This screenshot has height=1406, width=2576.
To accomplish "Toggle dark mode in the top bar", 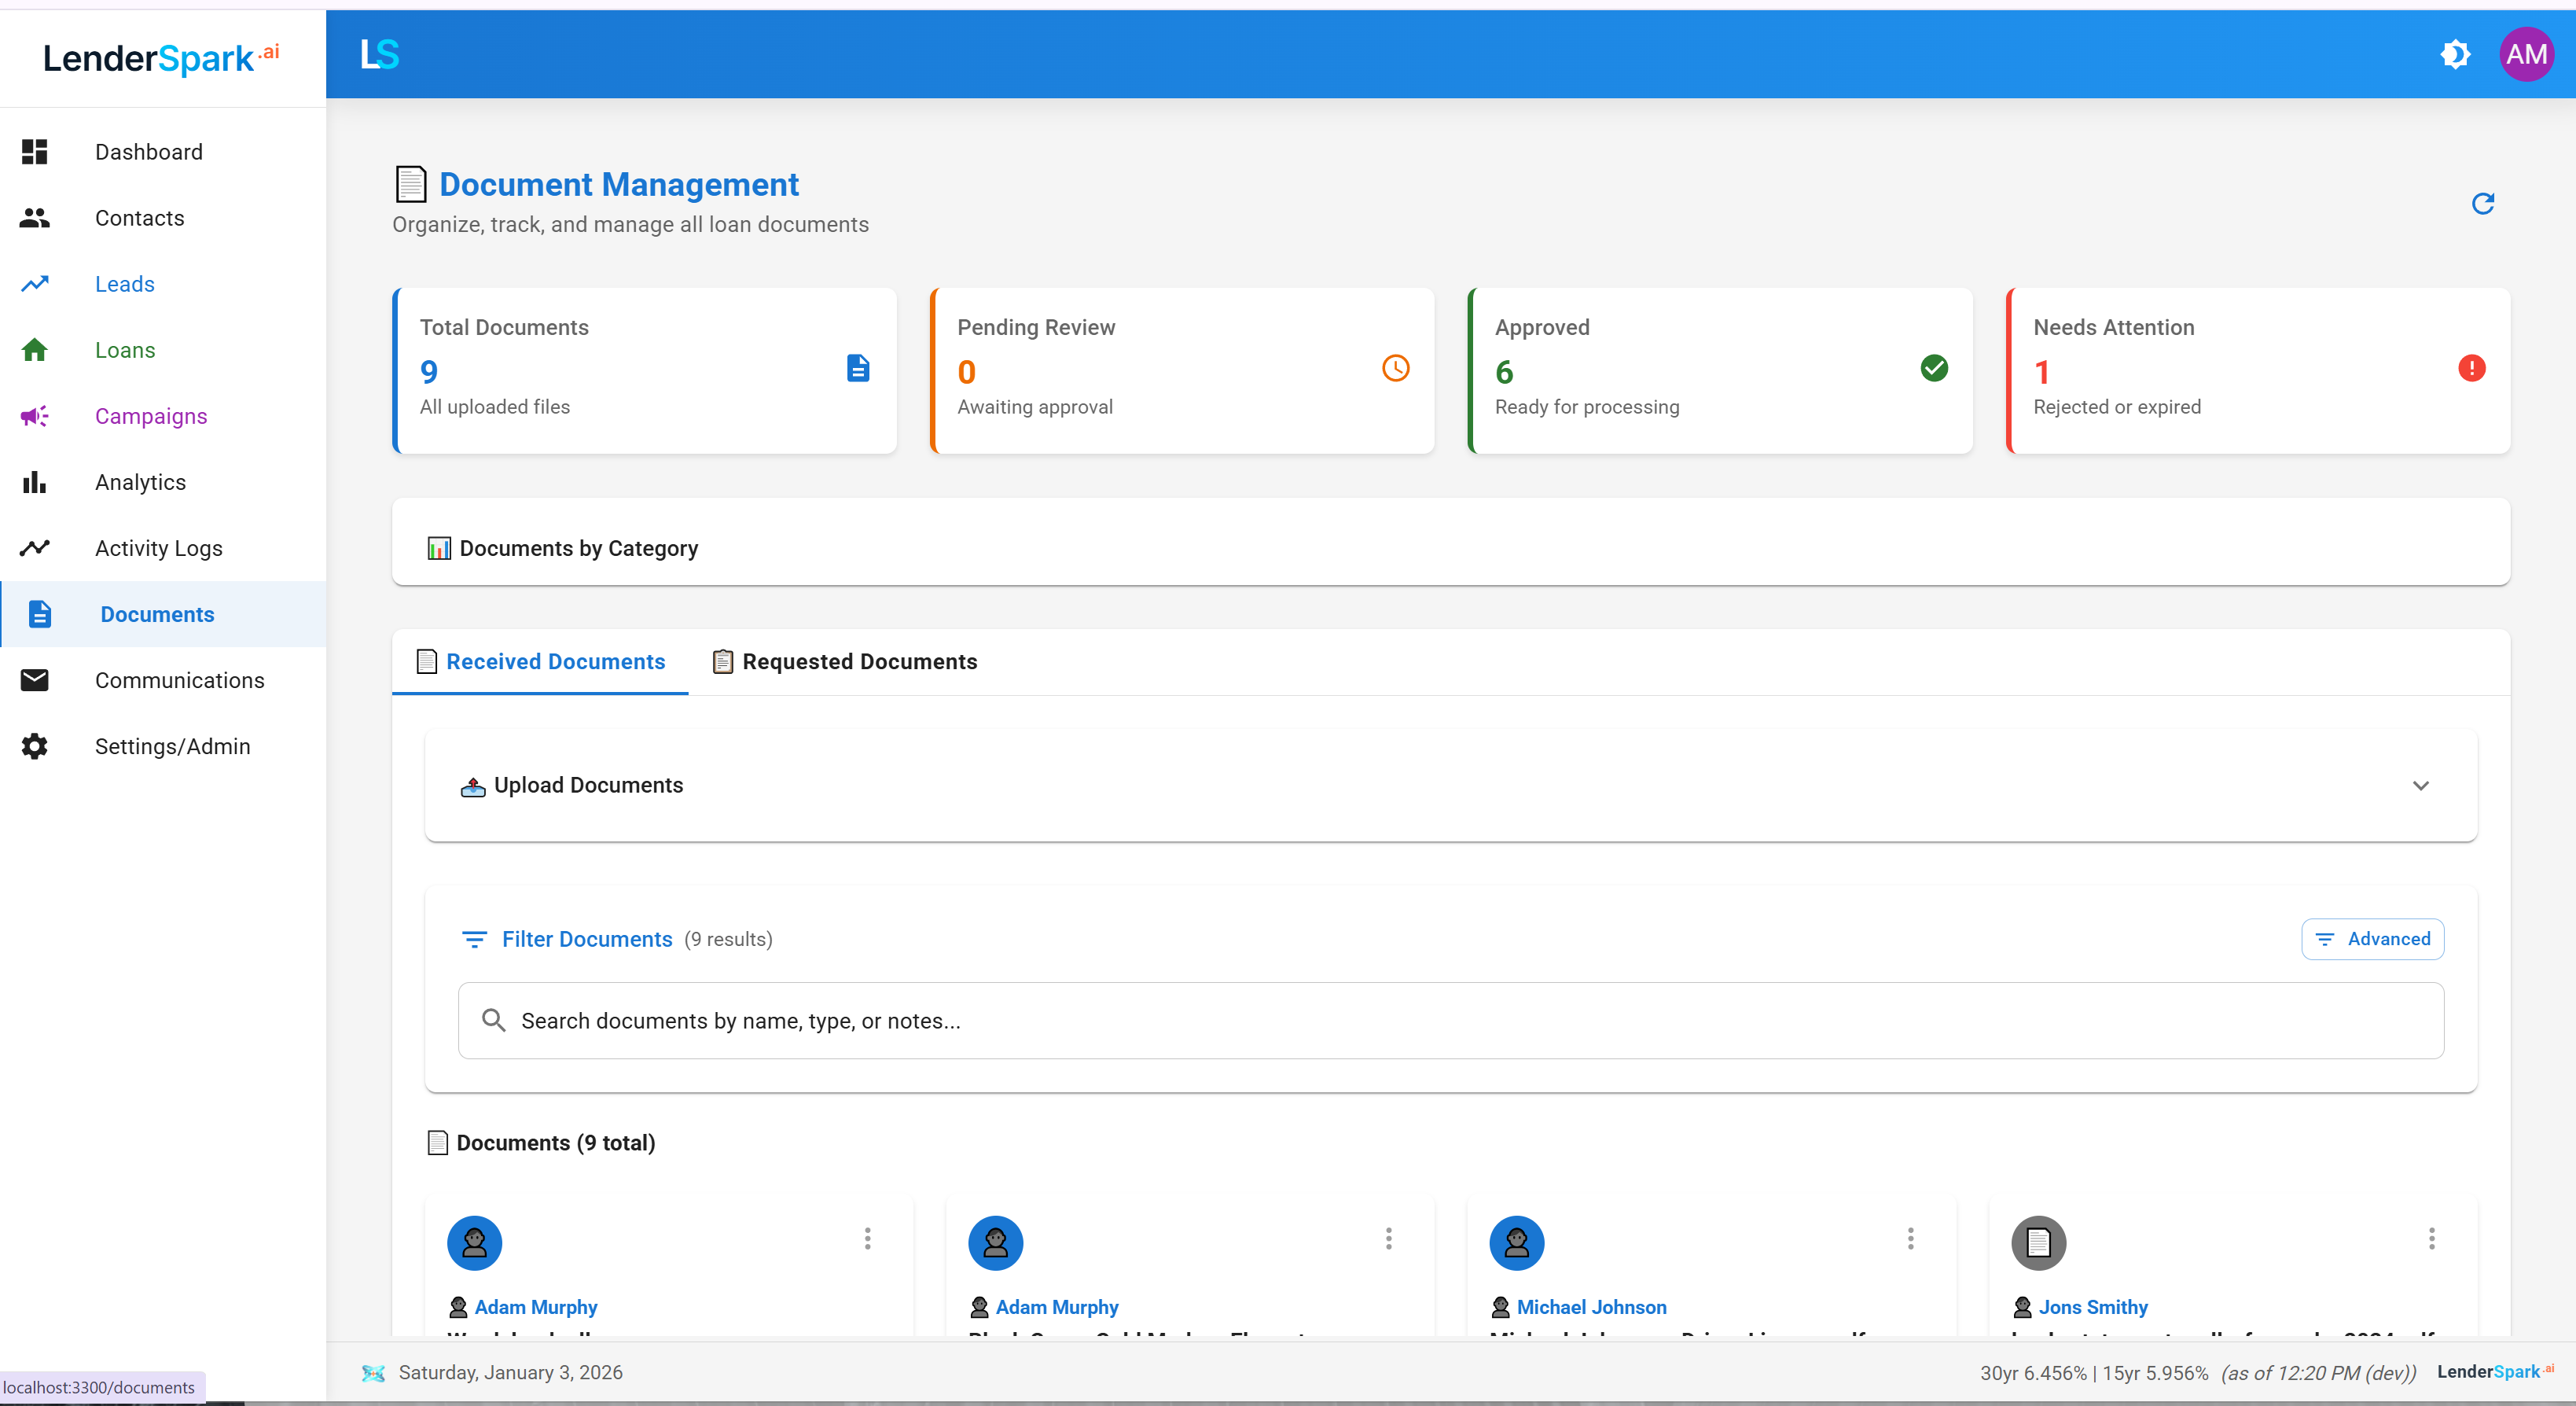I will tap(2455, 54).
